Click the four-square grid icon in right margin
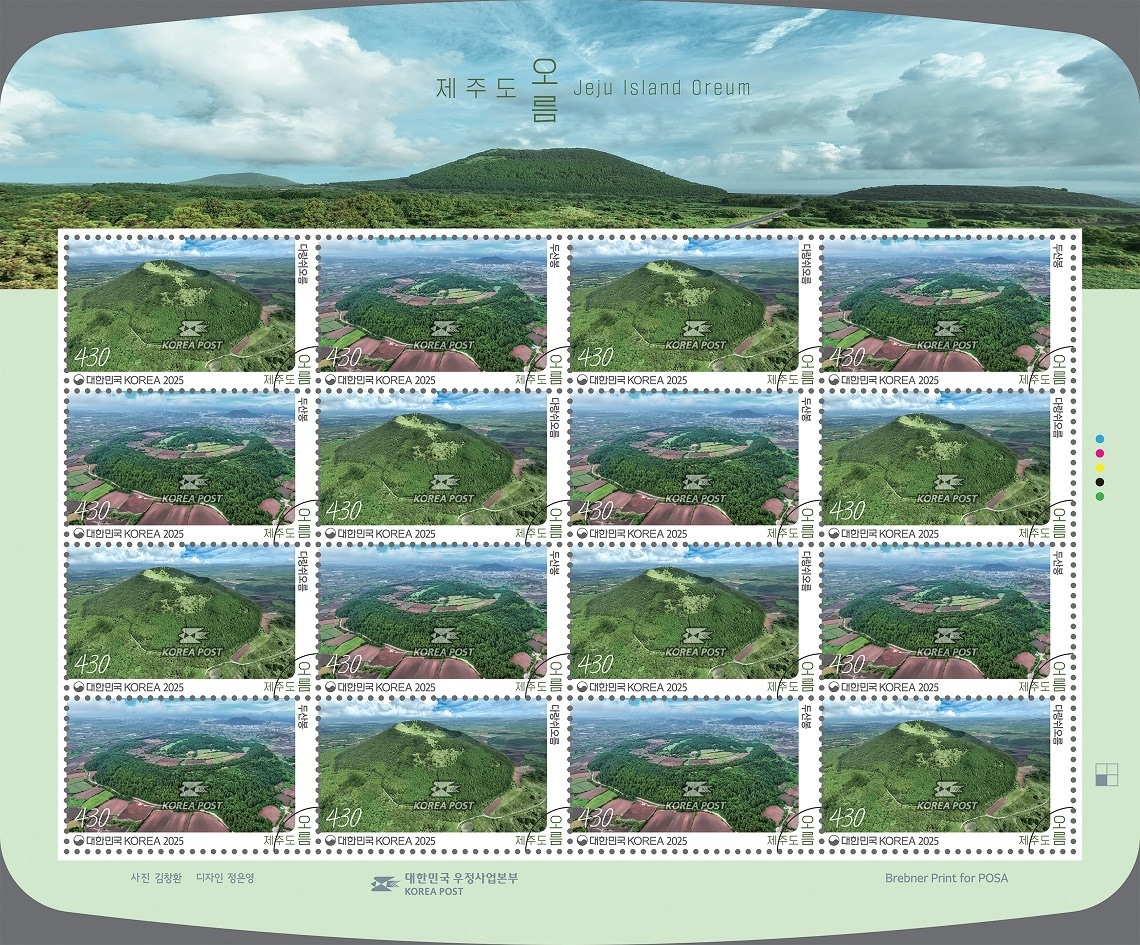Screen dimensions: 1140x945 pyautogui.click(x=1106, y=775)
